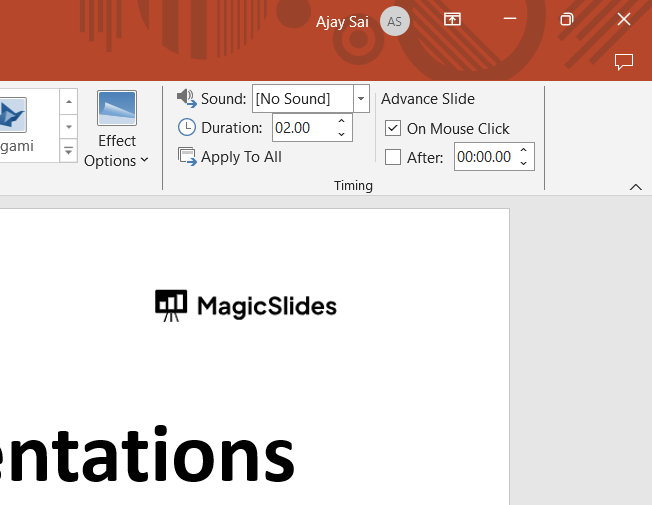Open the Sound dropdown list
Image resolution: width=652 pixels, height=505 pixels.
361,98
